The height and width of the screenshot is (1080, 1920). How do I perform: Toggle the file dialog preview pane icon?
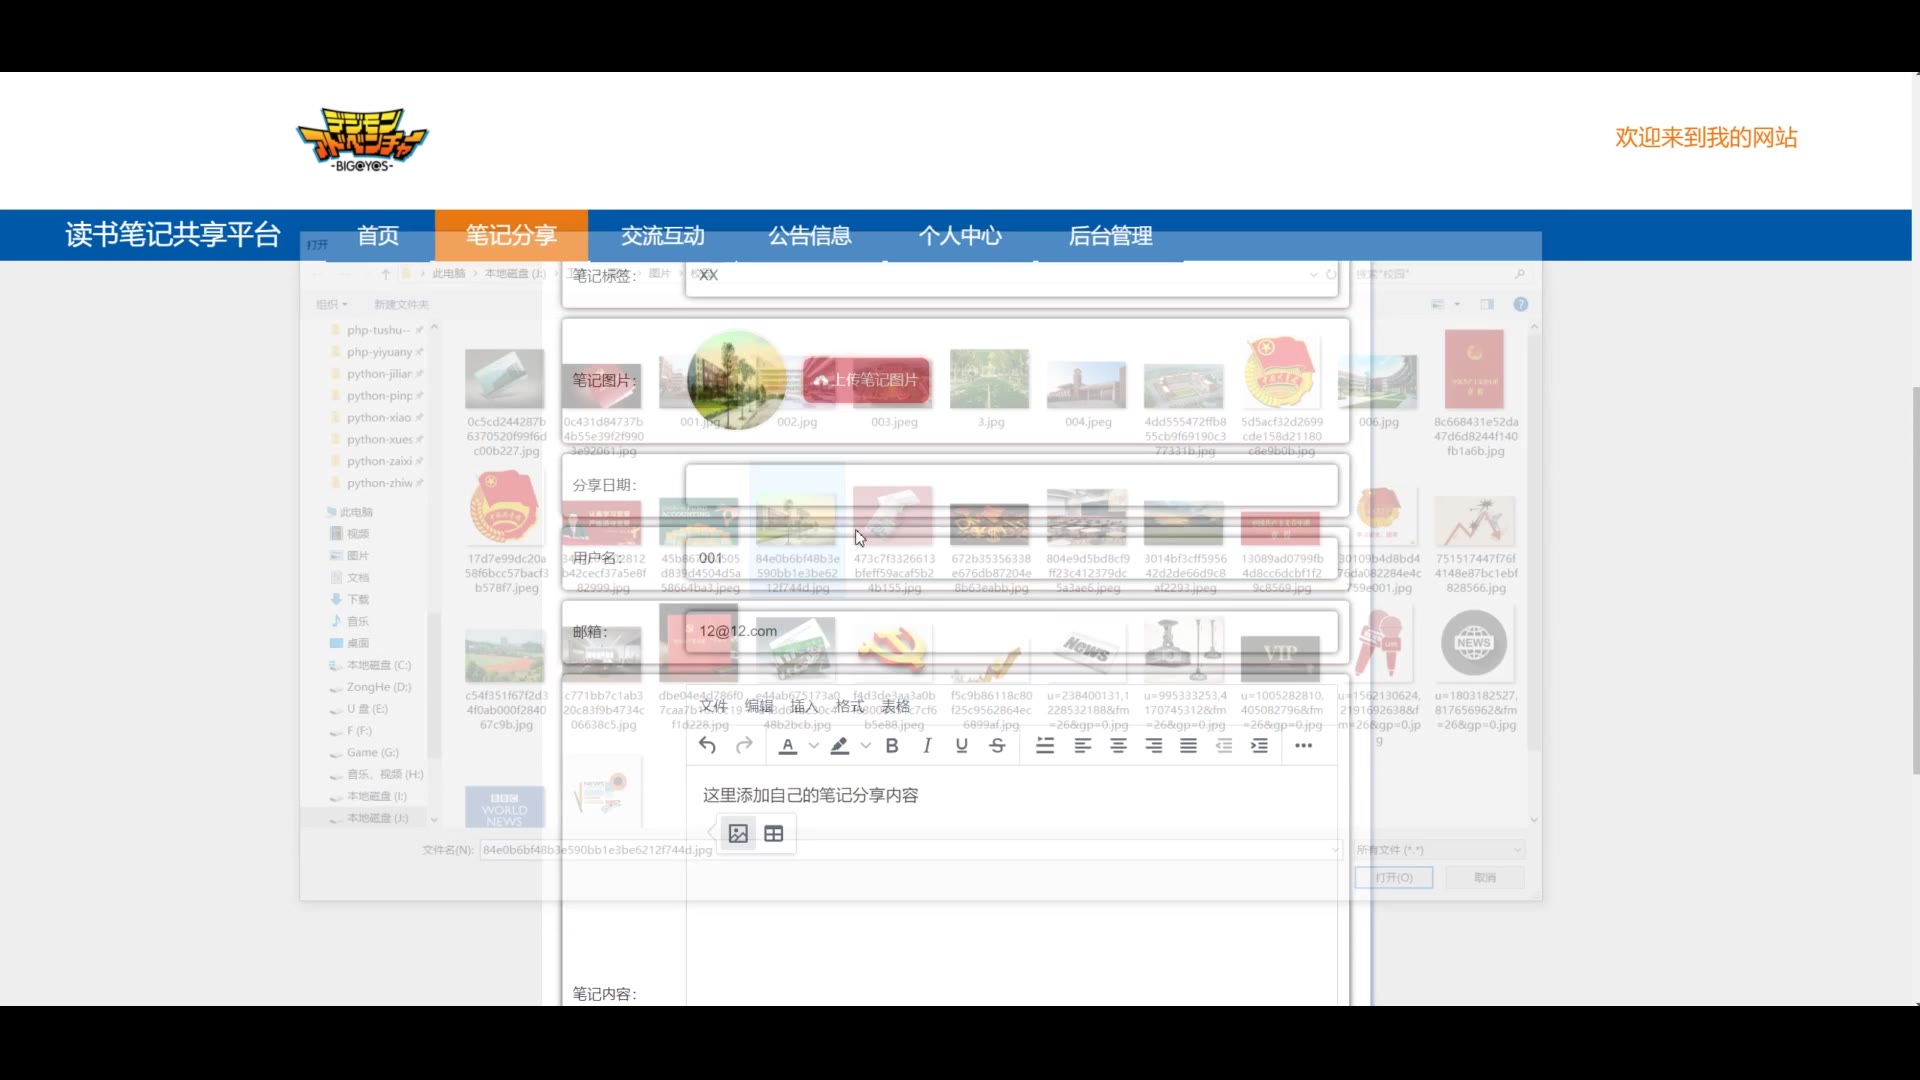tap(1487, 304)
